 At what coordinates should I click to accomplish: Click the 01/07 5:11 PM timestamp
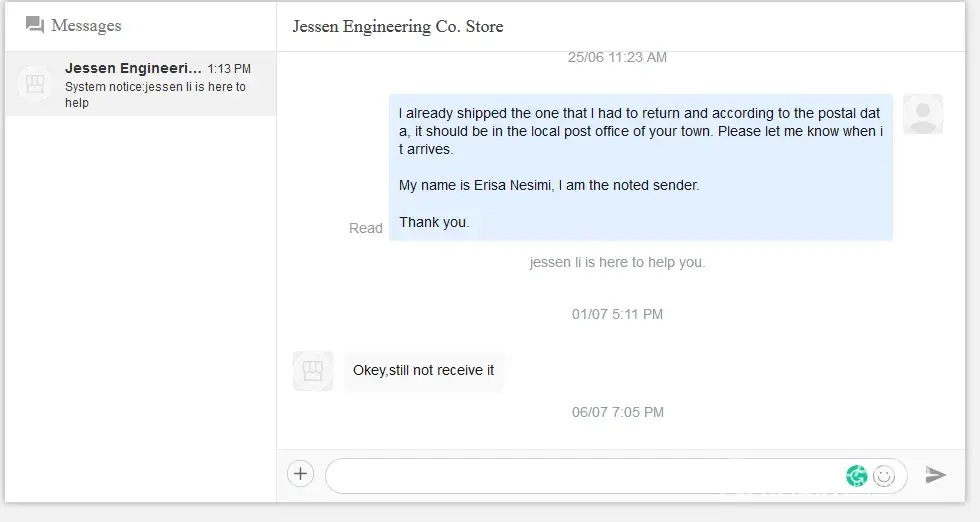617,314
